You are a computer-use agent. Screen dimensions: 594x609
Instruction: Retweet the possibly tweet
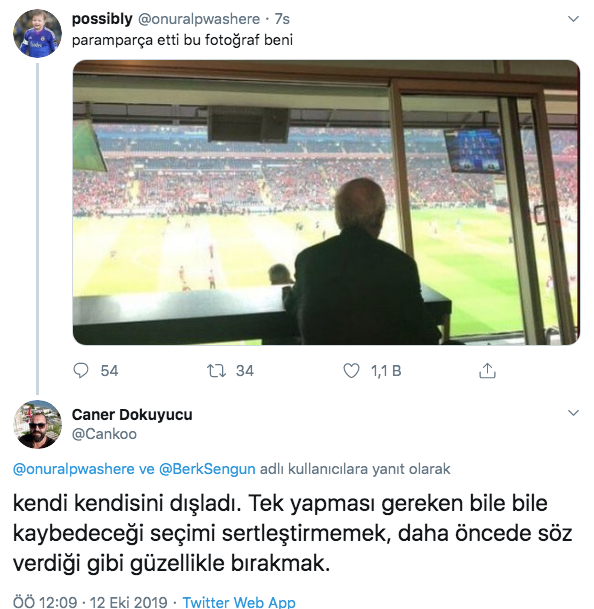tap(216, 371)
